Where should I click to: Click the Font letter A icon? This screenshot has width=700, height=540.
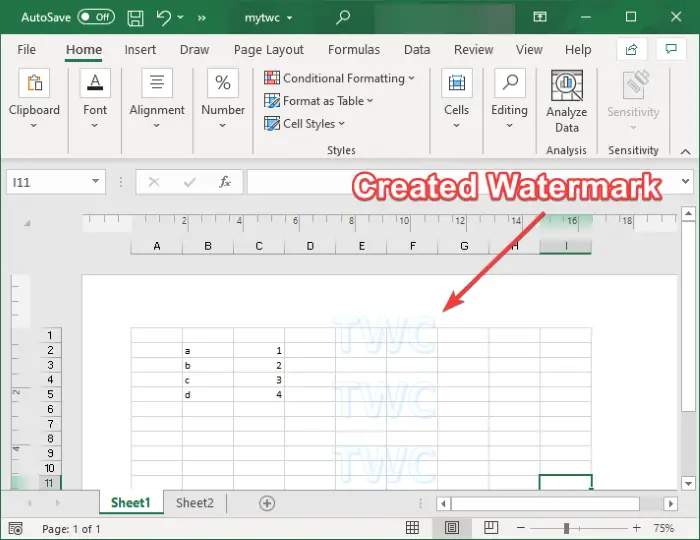click(95, 83)
